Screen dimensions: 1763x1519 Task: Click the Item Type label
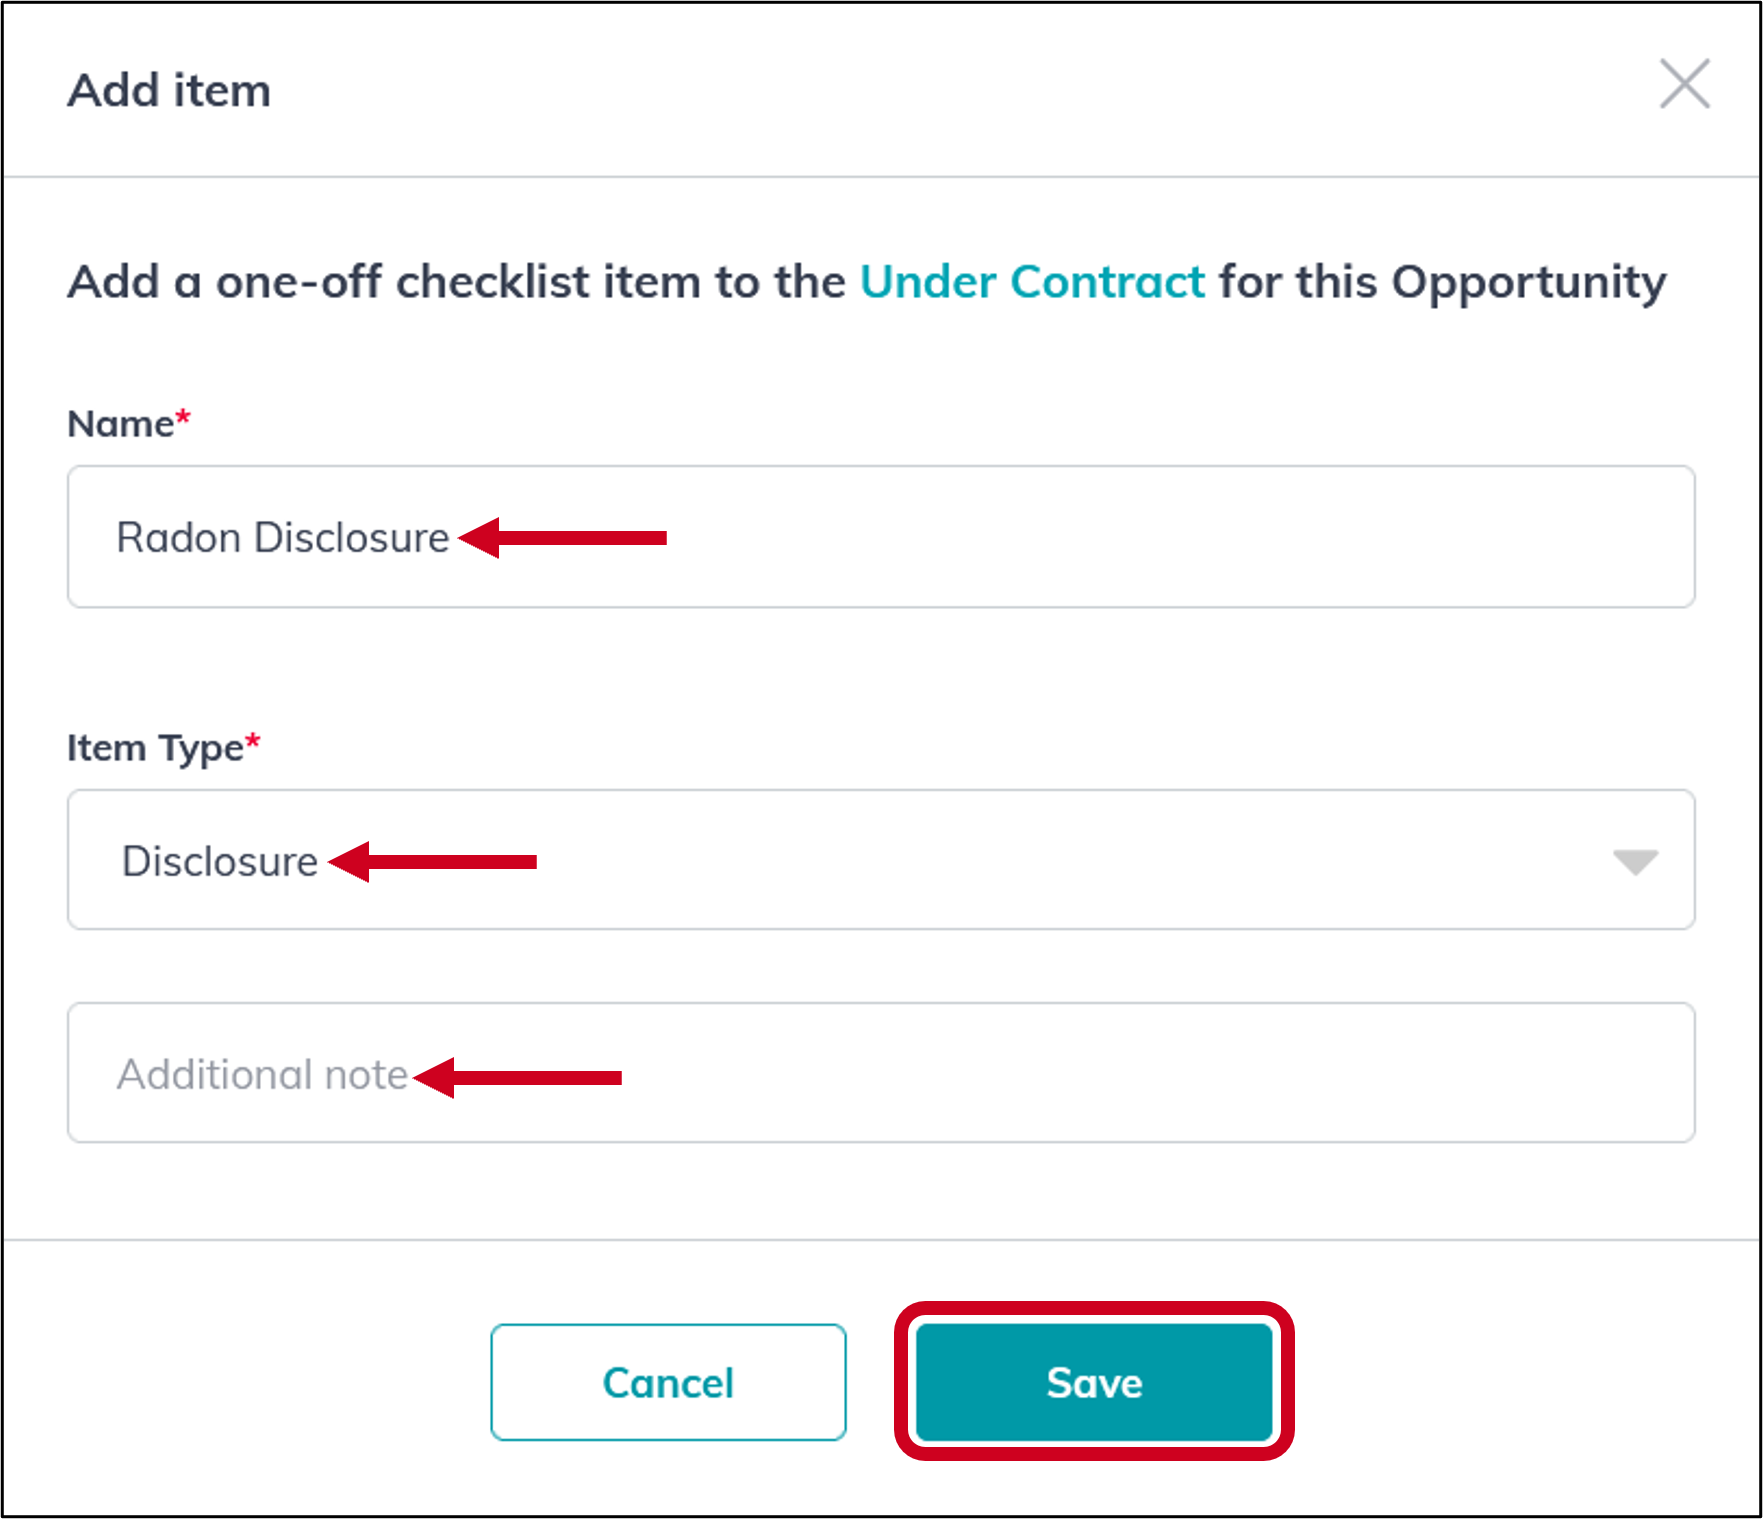pos(152,747)
